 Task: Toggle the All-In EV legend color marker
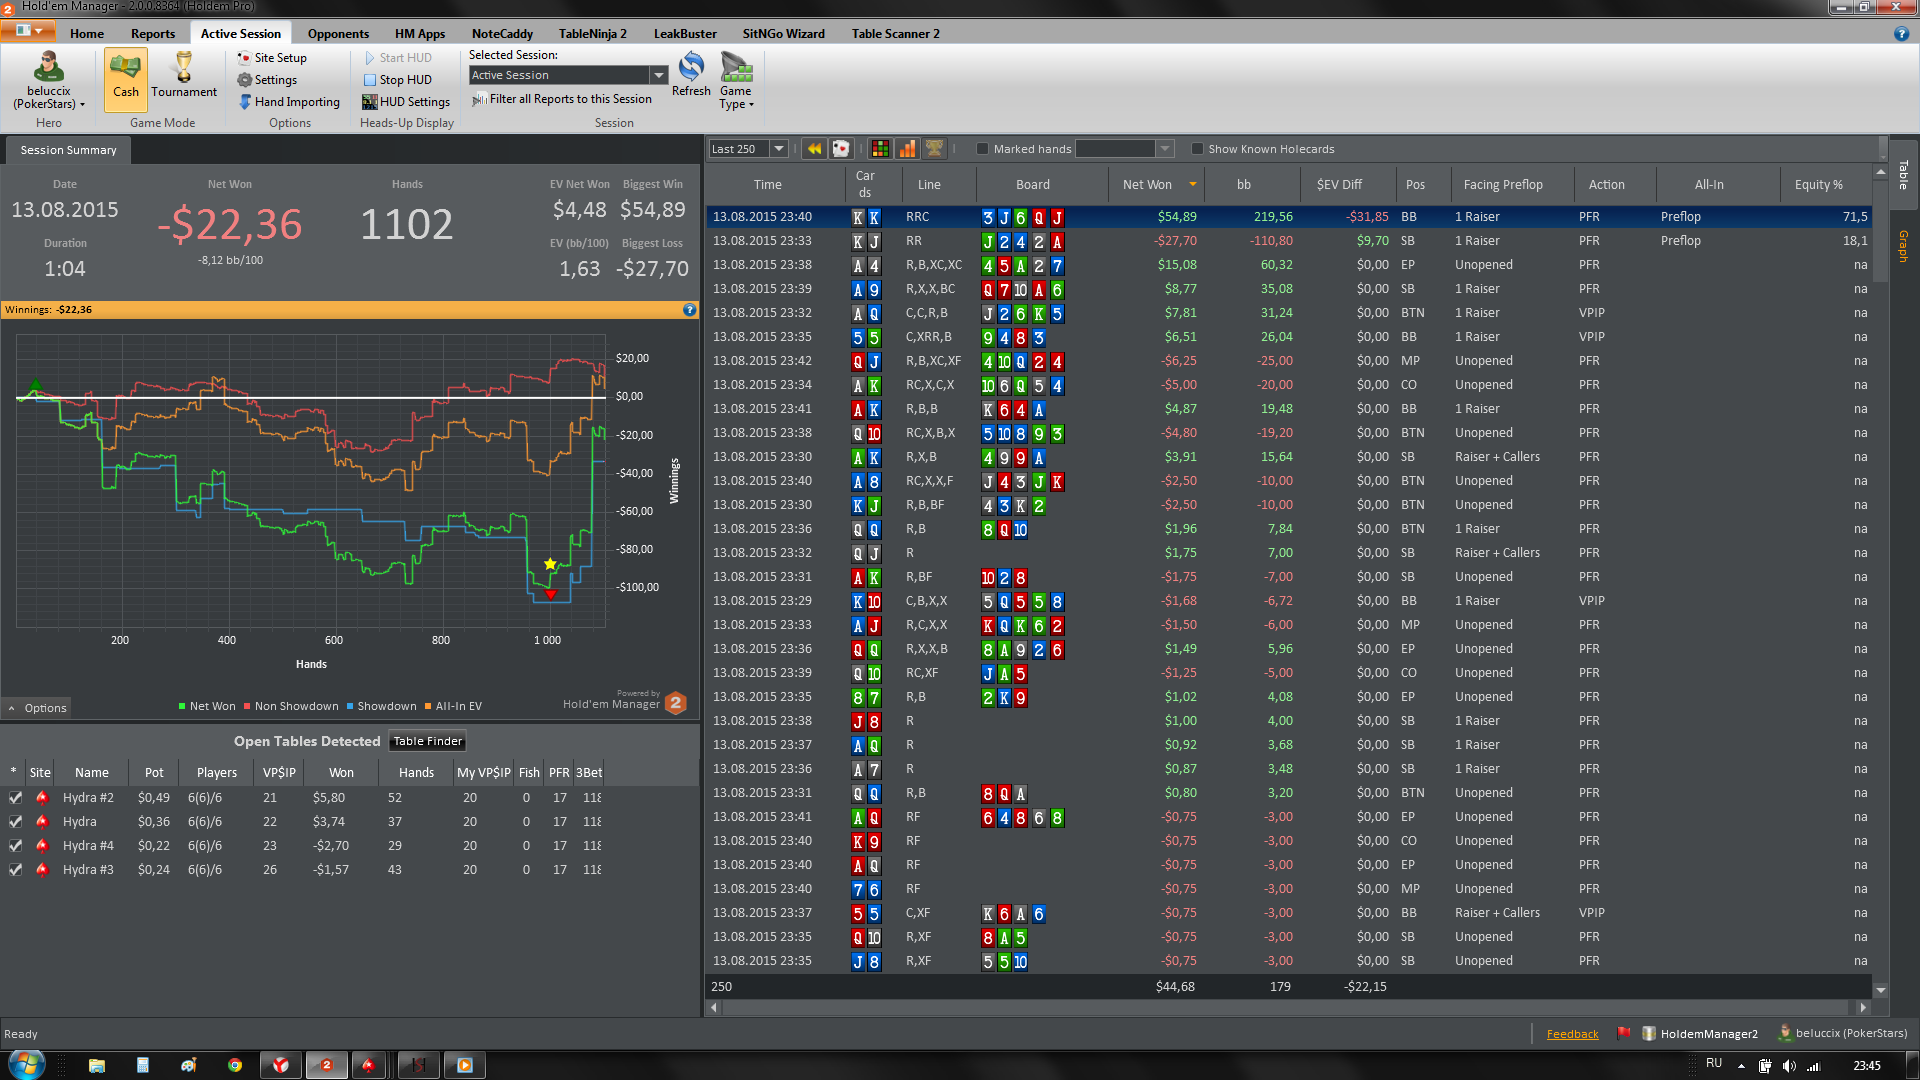pyautogui.click(x=428, y=707)
